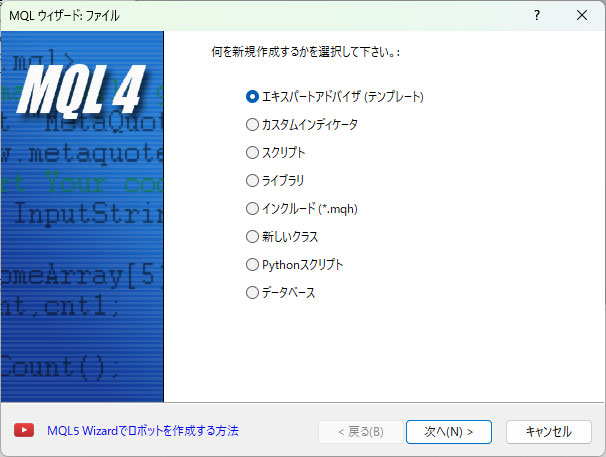Choose the カスタムインディケータ option

pos(252,125)
